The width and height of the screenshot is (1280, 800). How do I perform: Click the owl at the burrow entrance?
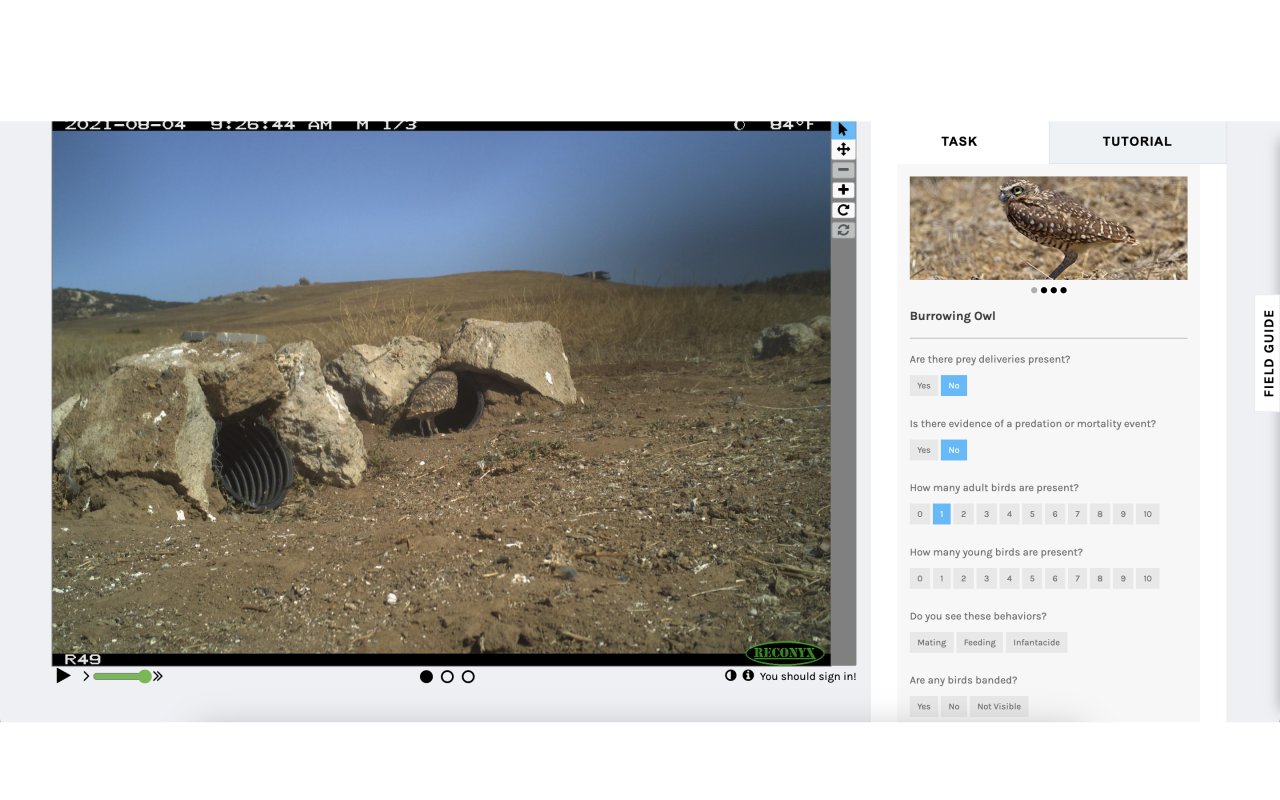(433, 401)
